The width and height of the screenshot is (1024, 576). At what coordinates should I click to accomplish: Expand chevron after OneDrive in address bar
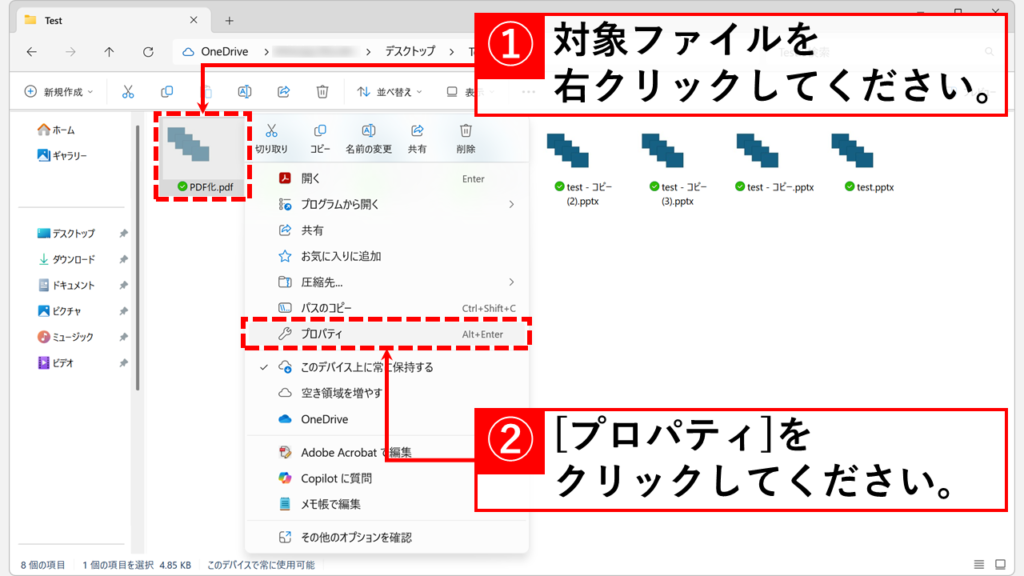[x=266, y=52]
